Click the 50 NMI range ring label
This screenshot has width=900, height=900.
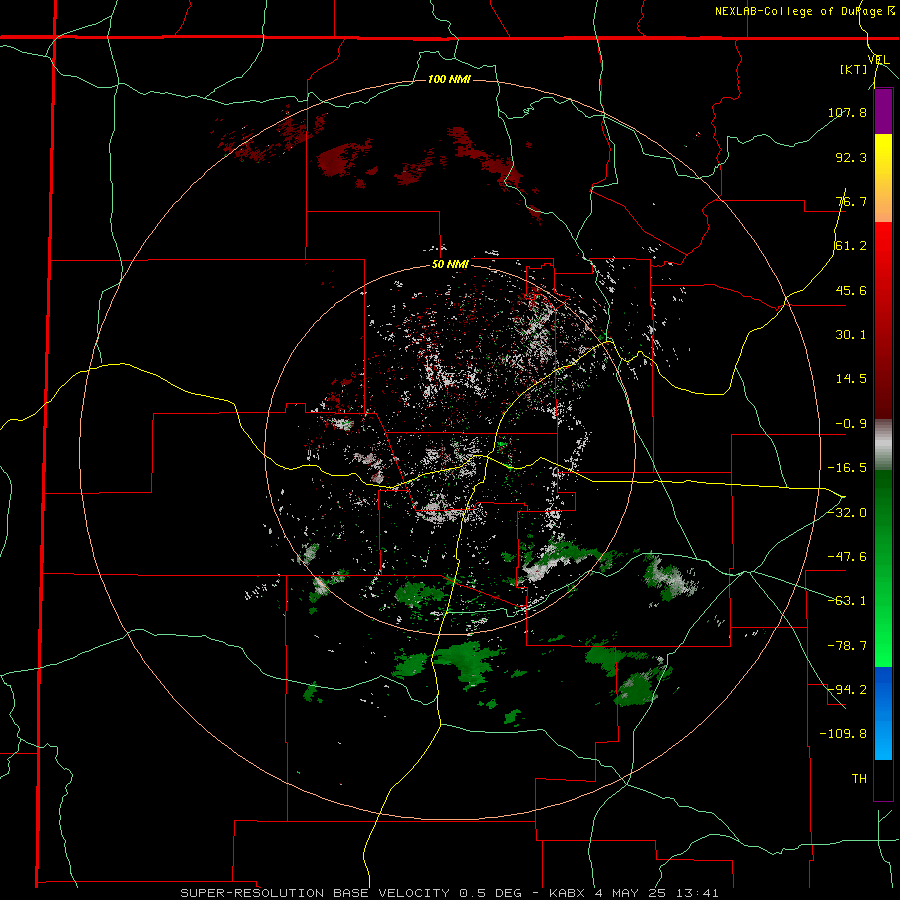click(x=450, y=265)
